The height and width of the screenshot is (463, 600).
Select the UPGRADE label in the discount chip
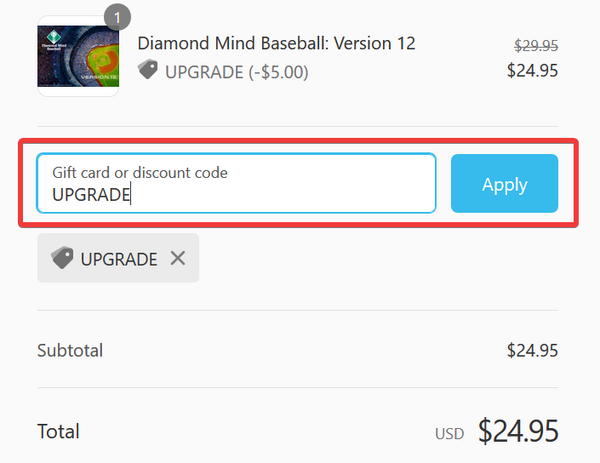(x=119, y=259)
